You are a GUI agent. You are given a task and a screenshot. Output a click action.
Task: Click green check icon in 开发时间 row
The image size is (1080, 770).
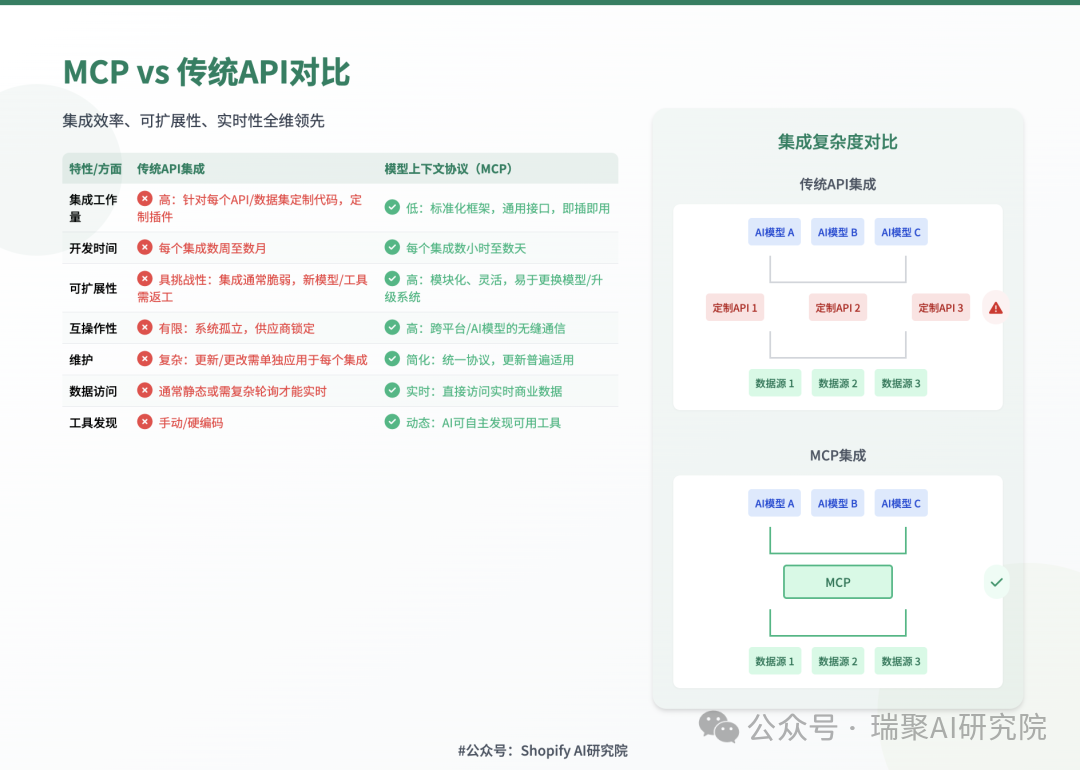pos(392,247)
